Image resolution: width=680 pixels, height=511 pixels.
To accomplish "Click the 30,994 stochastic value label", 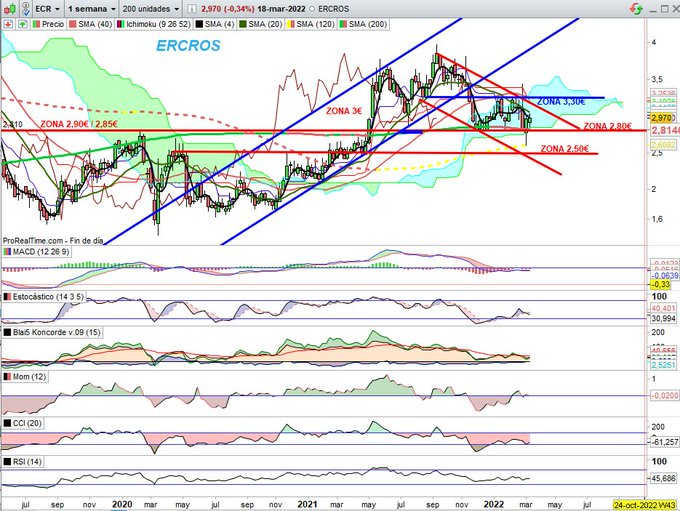I will (x=664, y=318).
